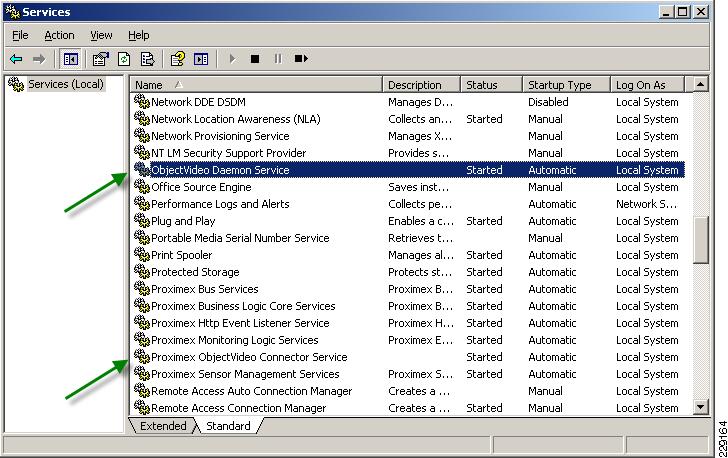Click the gear icon beside Remote Access Connection Manager

[x=142, y=407]
